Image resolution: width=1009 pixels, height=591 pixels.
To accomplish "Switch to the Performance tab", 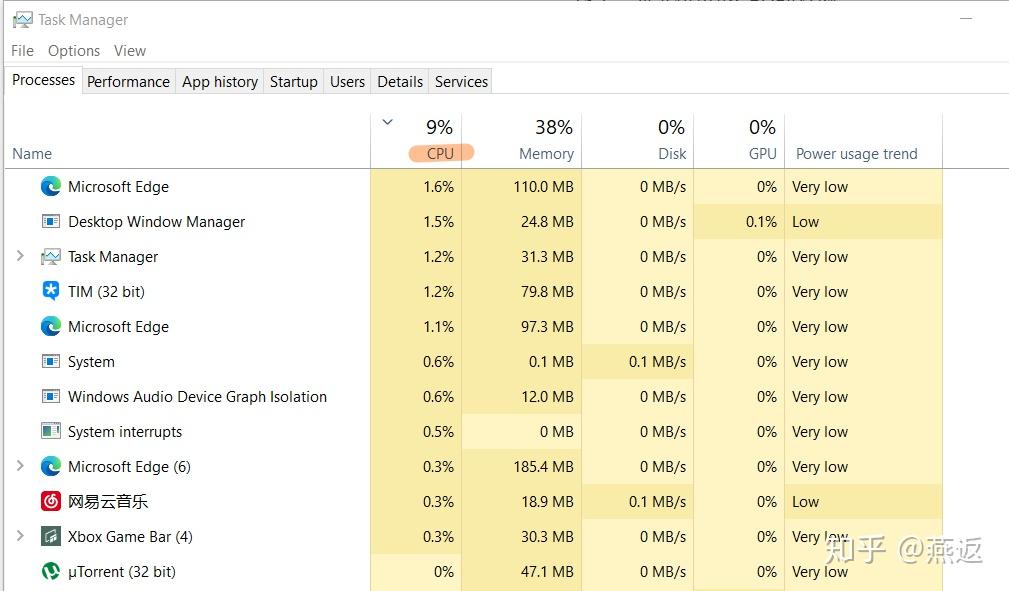I will pyautogui.click(x=128, y=82).
